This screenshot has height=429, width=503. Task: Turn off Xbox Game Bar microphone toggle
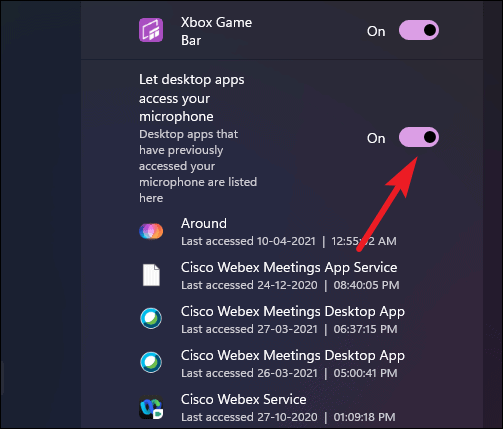pos(419,30)
